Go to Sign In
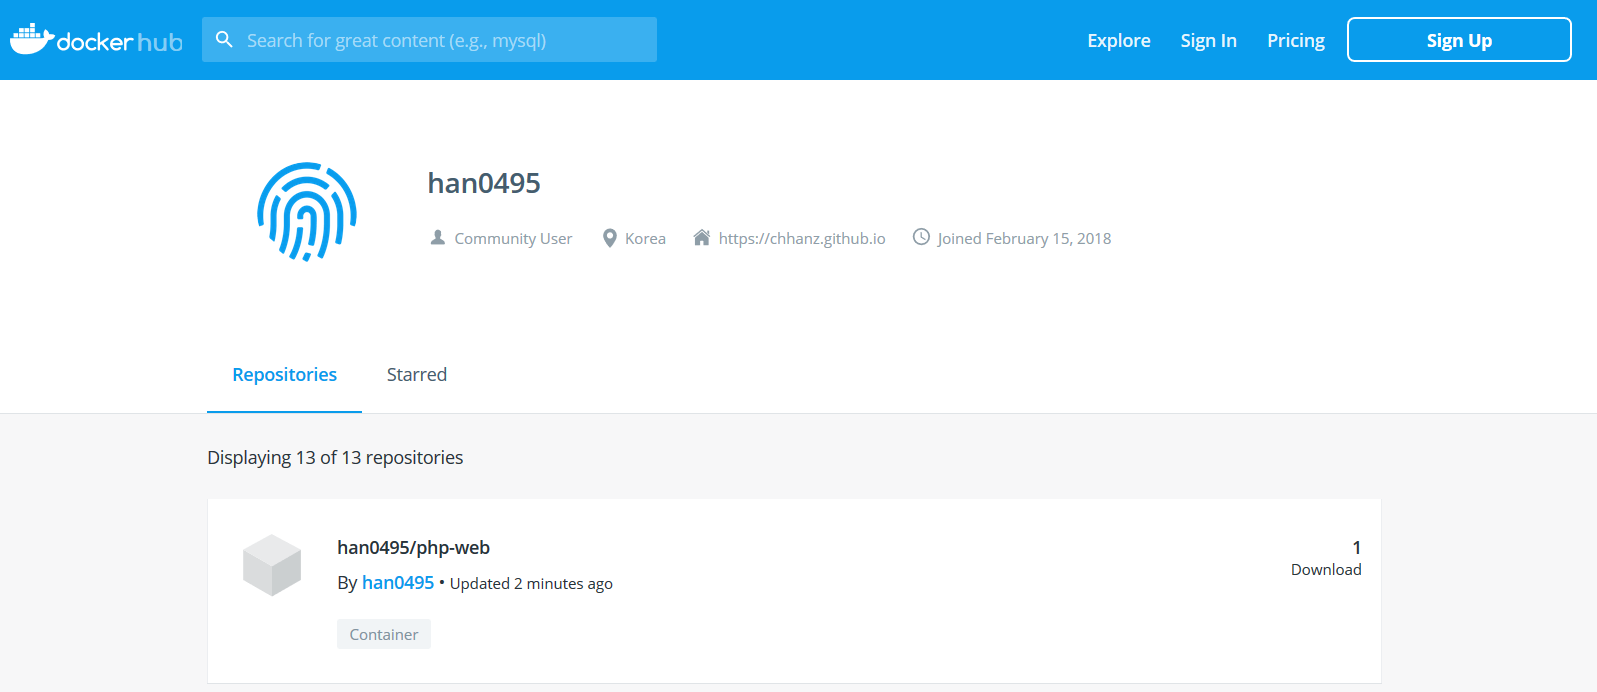Viewport: 1597px width, 692px height. (1208, 40)
